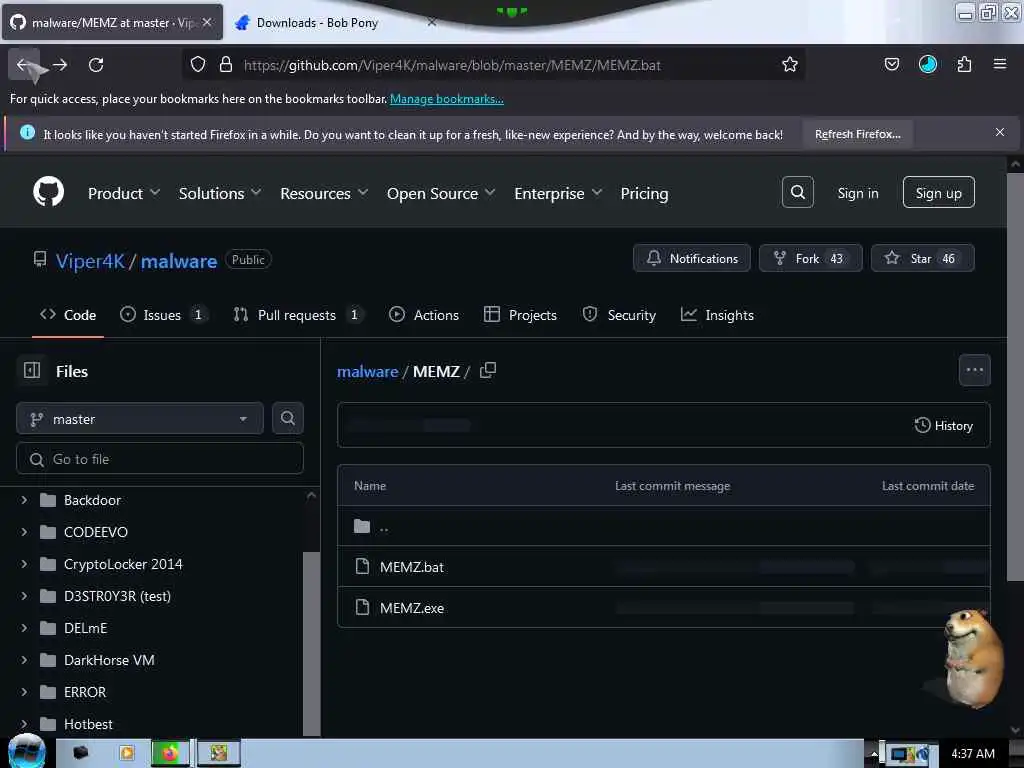Open the Pull requests tab
Viewport: 1024px width, 768px height.
click(x=298, y=315)
